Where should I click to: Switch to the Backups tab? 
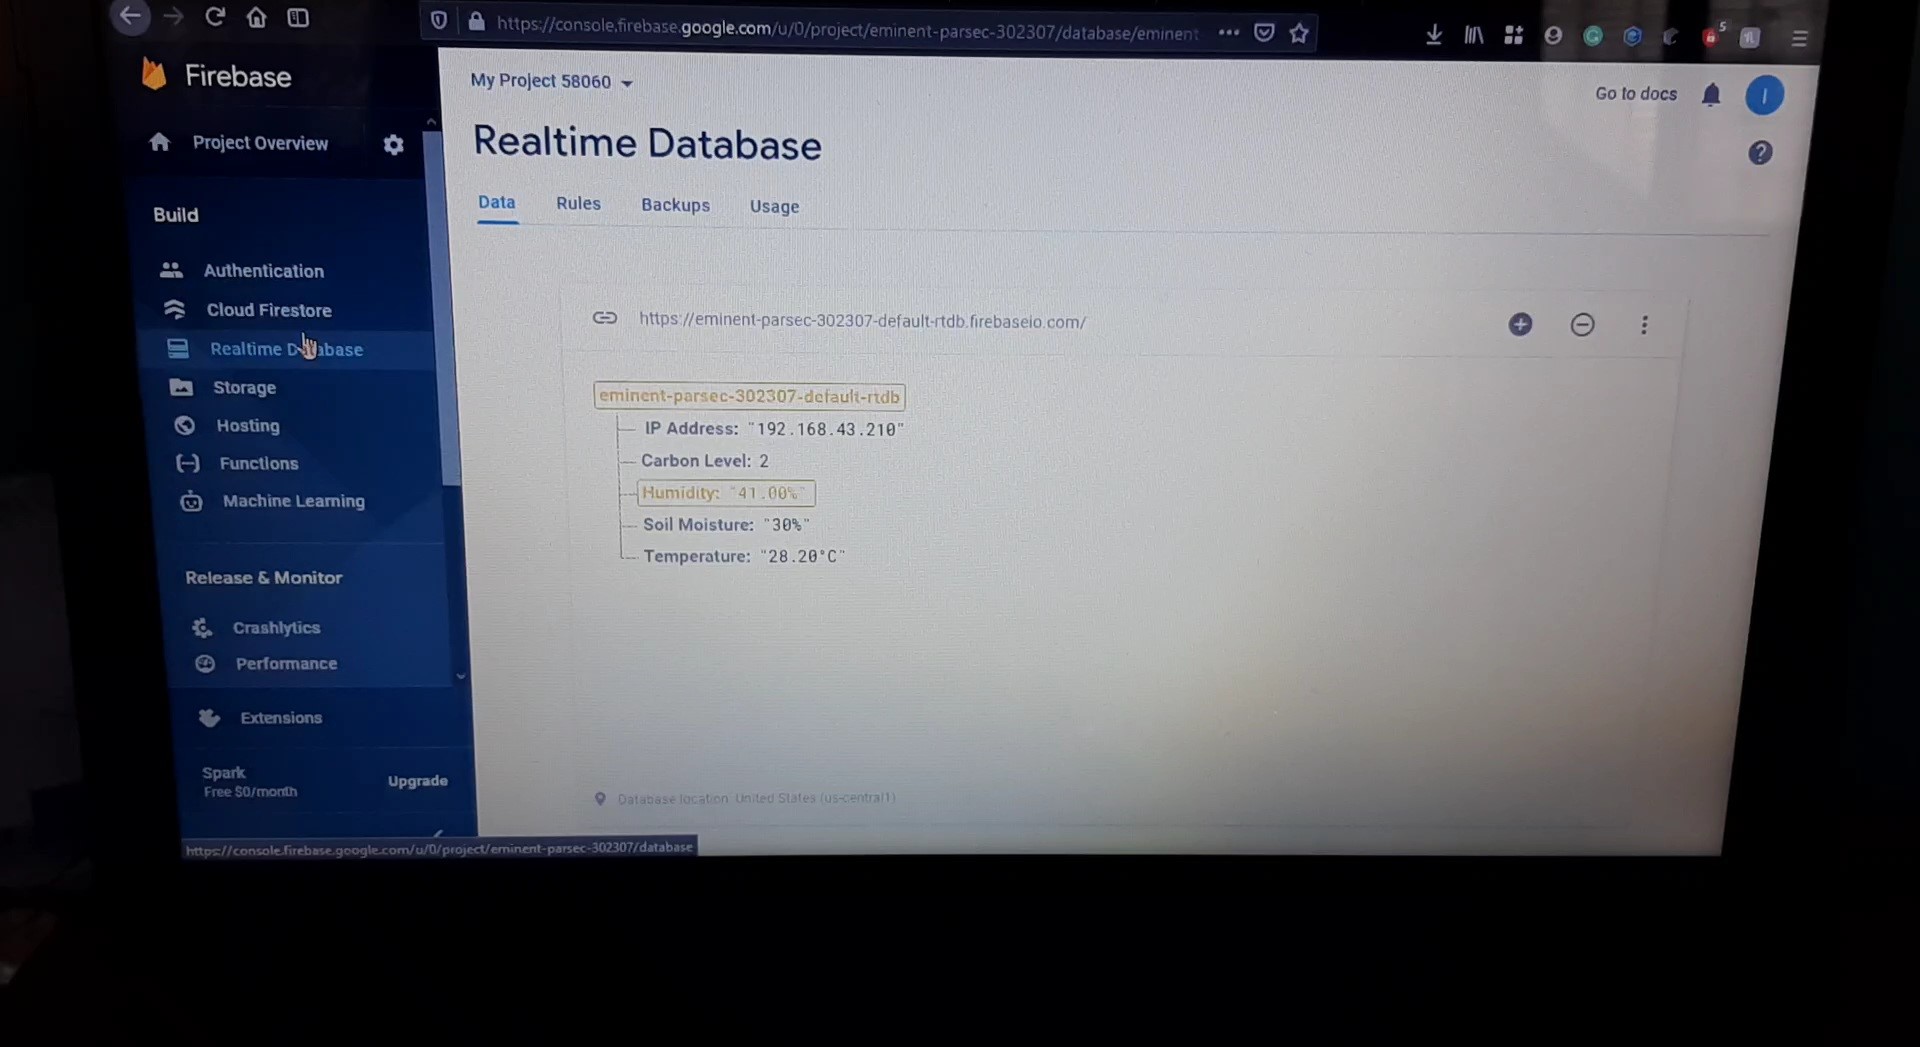coord(675,205)
